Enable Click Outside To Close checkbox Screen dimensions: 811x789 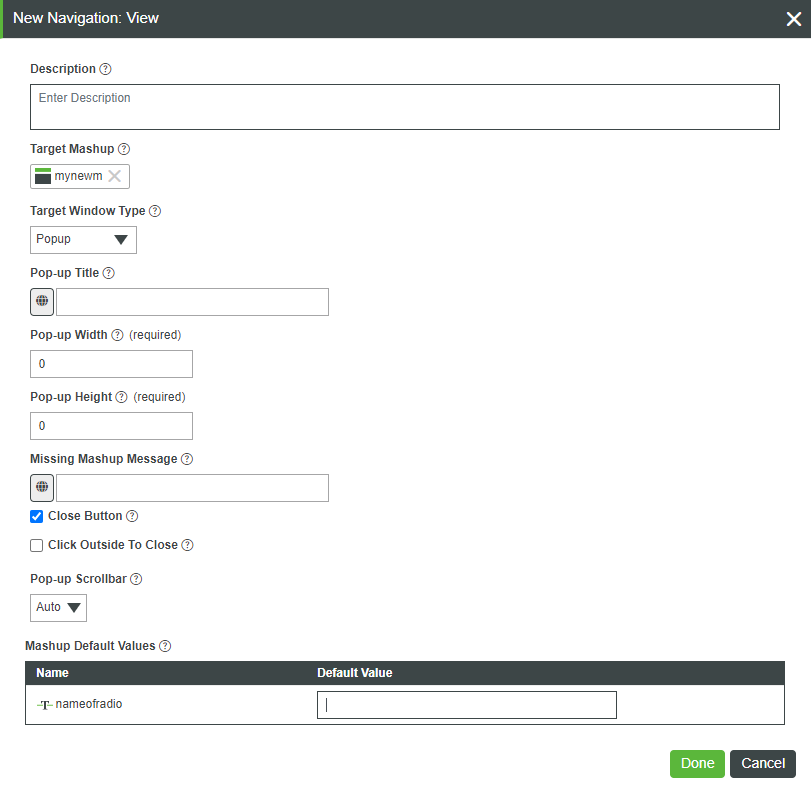coord(36,545)
